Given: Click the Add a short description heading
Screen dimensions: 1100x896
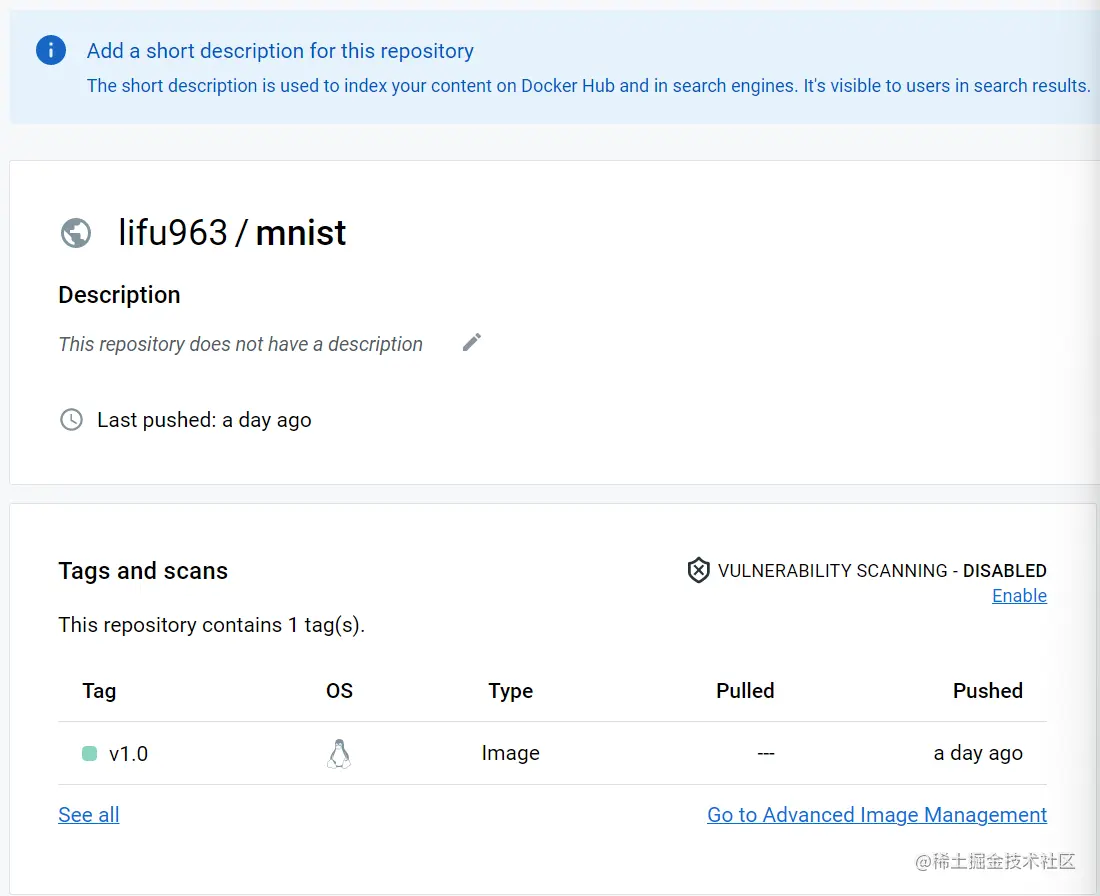Looking at the screenshot, I should [x=280, y=51].
